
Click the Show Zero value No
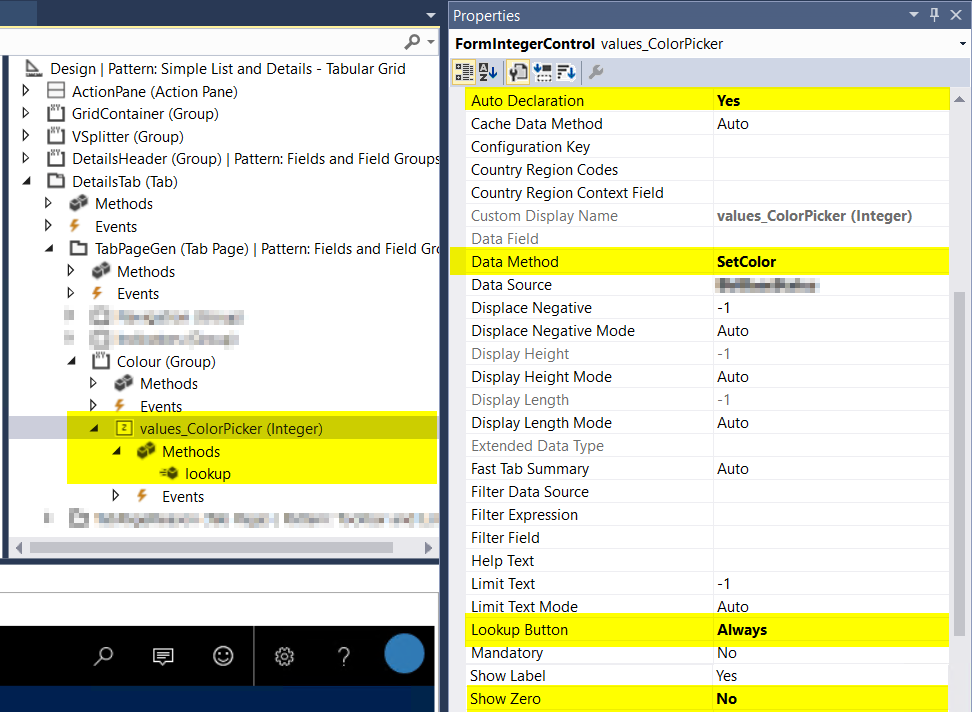click(832, 698)
